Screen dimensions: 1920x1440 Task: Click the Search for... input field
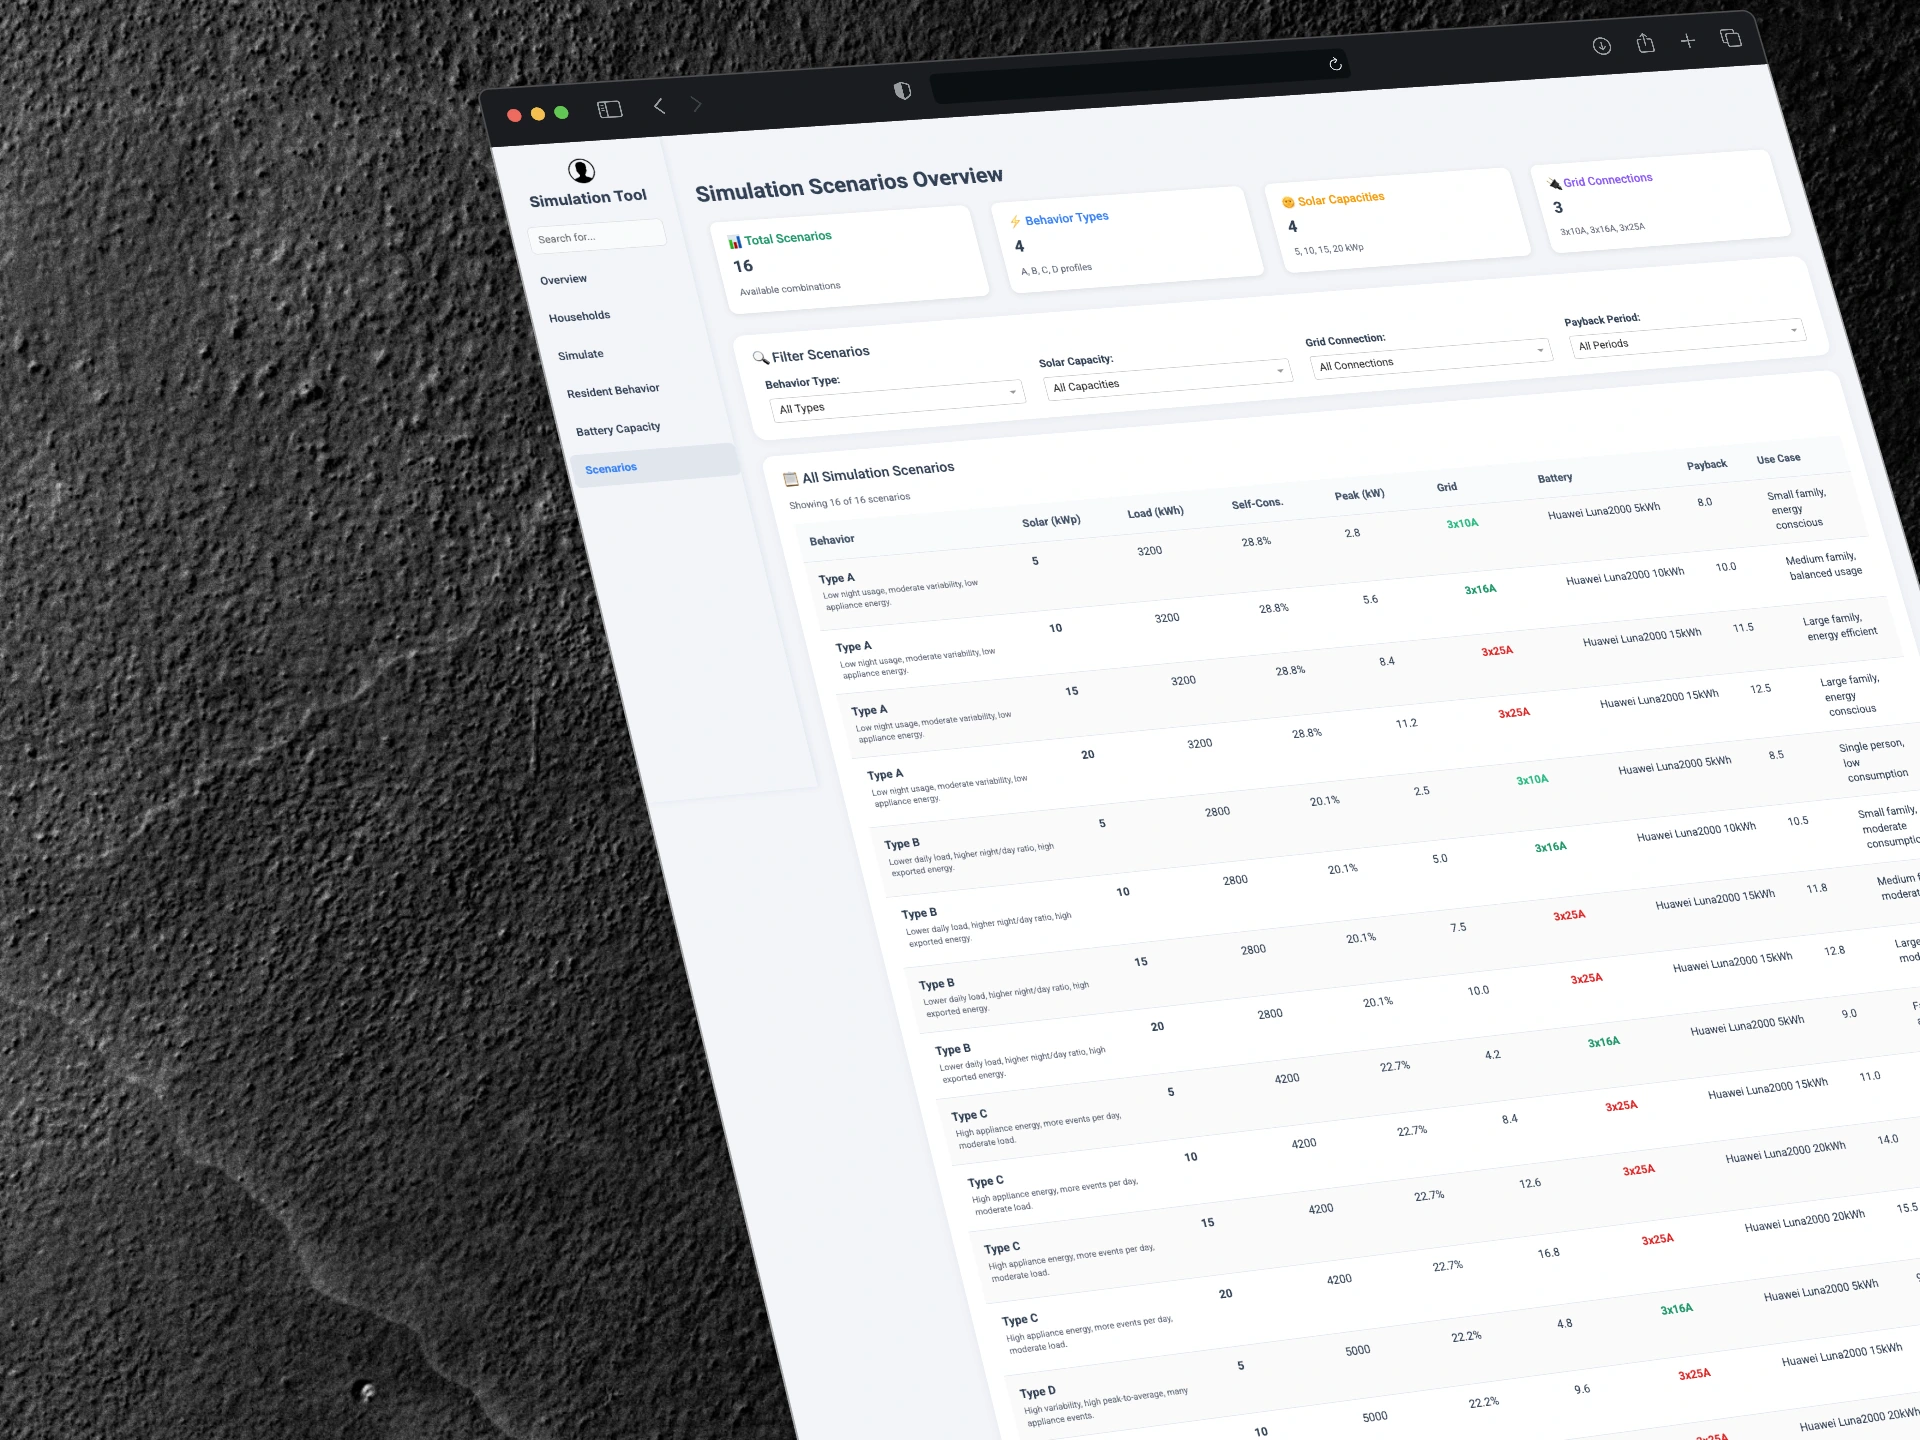(596, 236)
